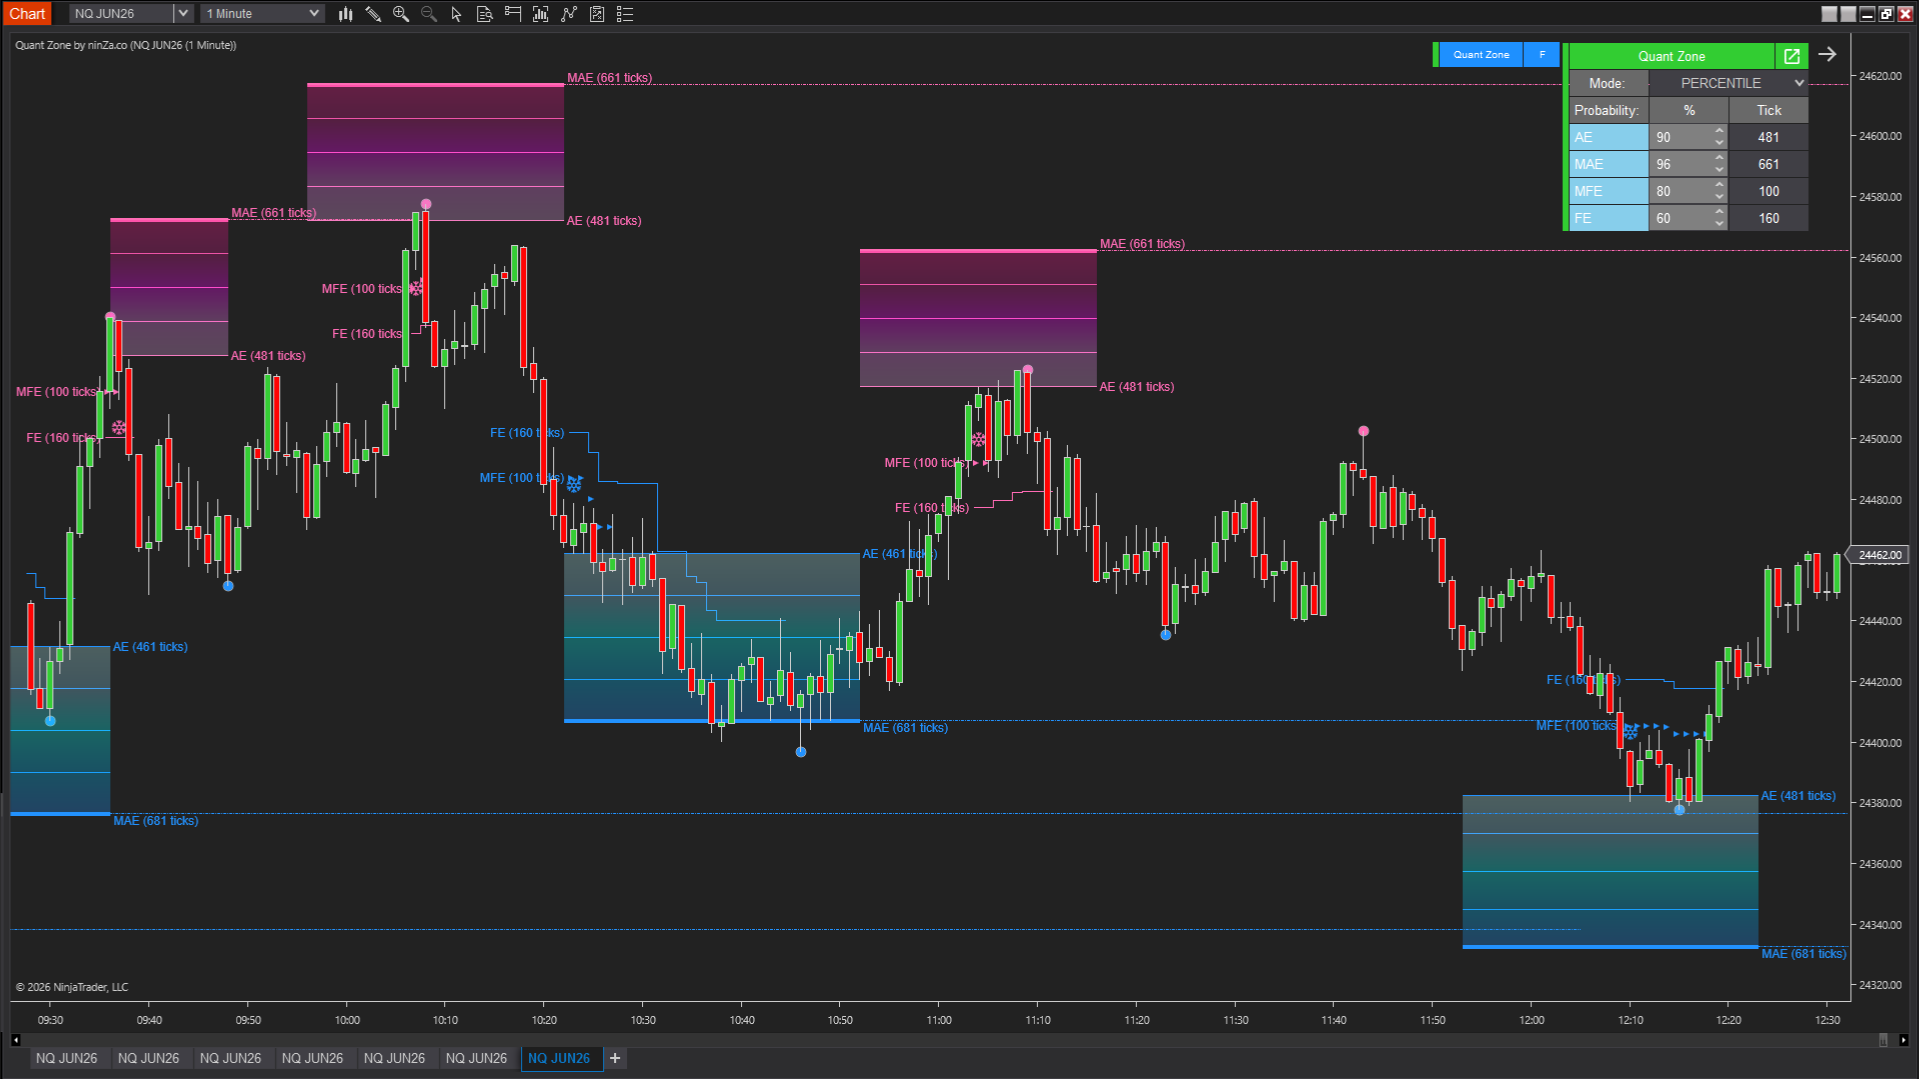Toggle the blue F button

point(1541,55)
